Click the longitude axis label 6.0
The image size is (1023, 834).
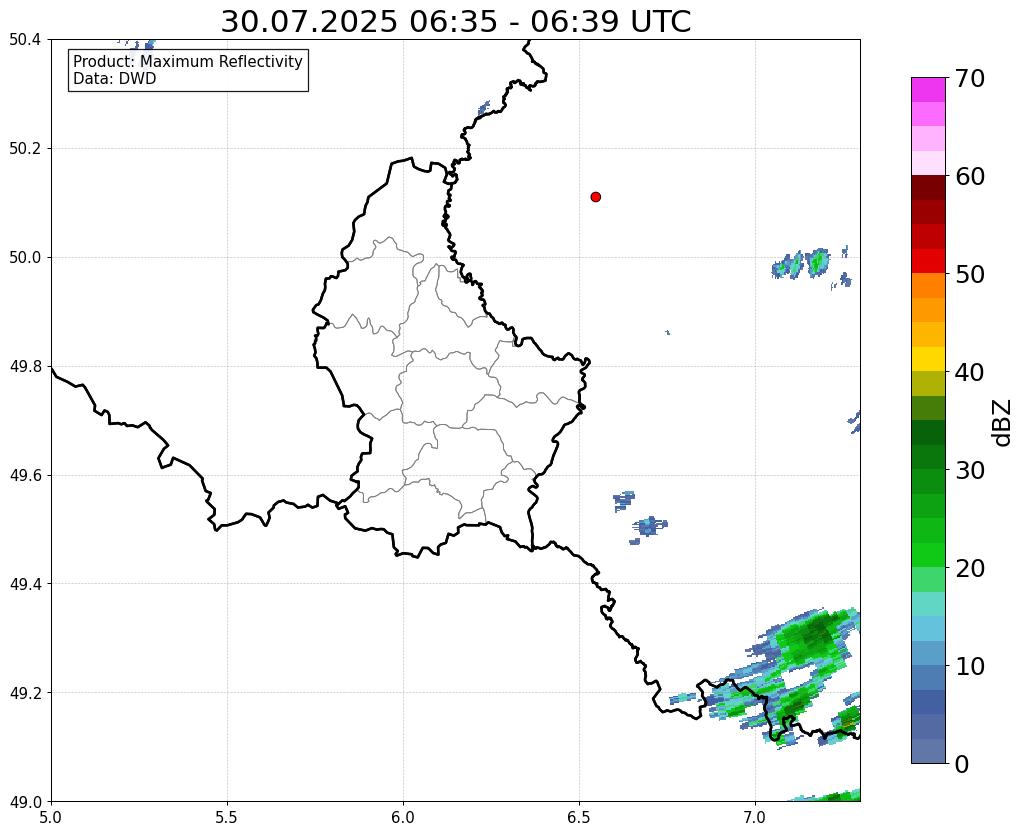(403, 817)
